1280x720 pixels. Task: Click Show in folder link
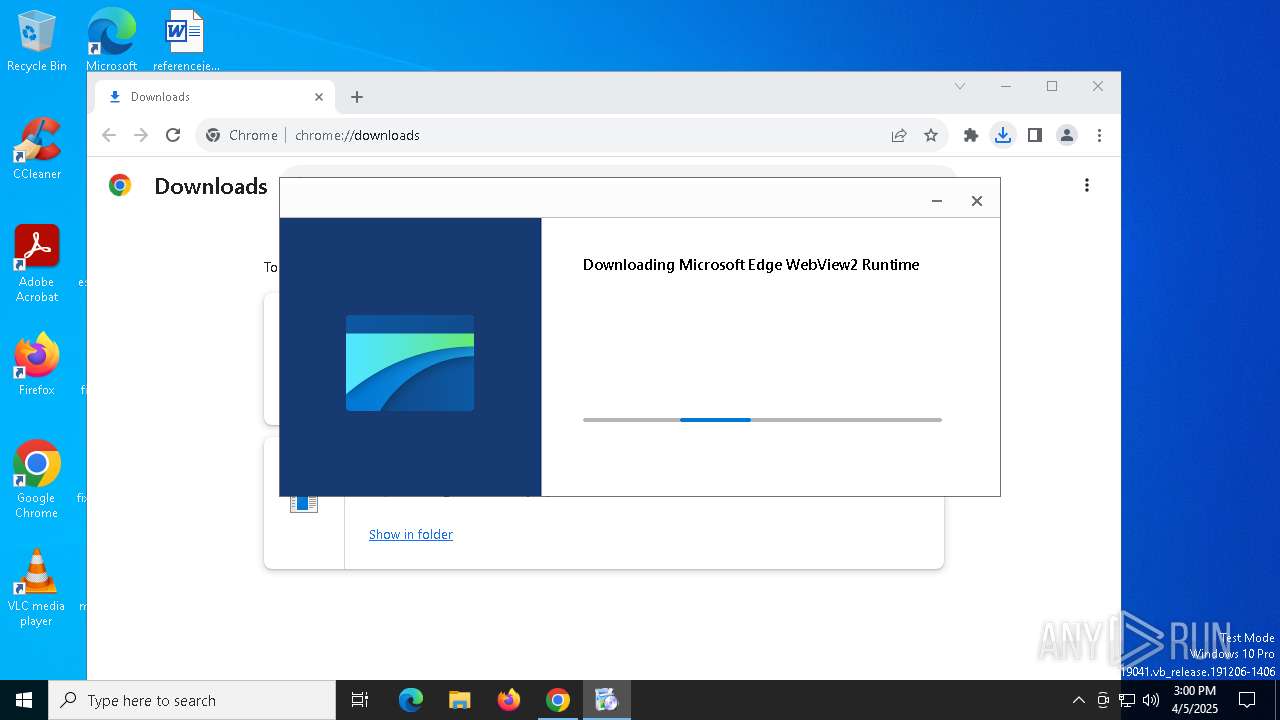pos(411,535)
